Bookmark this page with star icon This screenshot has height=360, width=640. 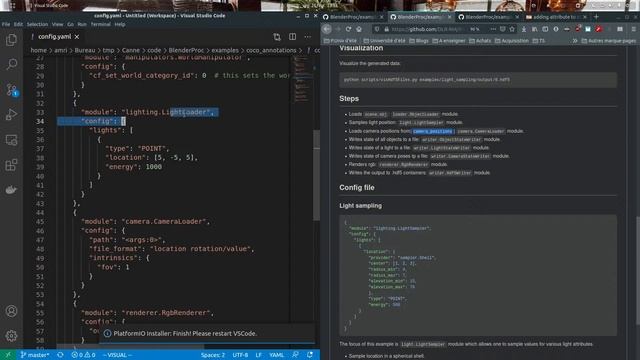(512, 29)
